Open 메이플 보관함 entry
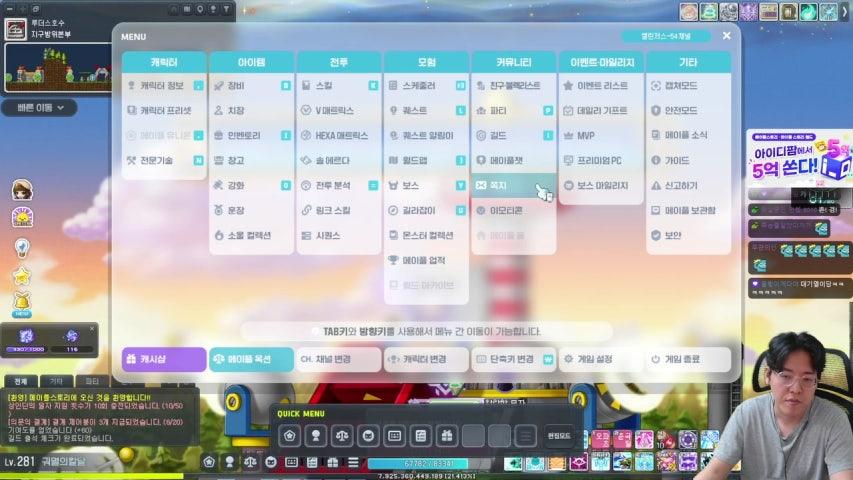The image size is (853, 480). pyautogui.click(x=689, y=211)
